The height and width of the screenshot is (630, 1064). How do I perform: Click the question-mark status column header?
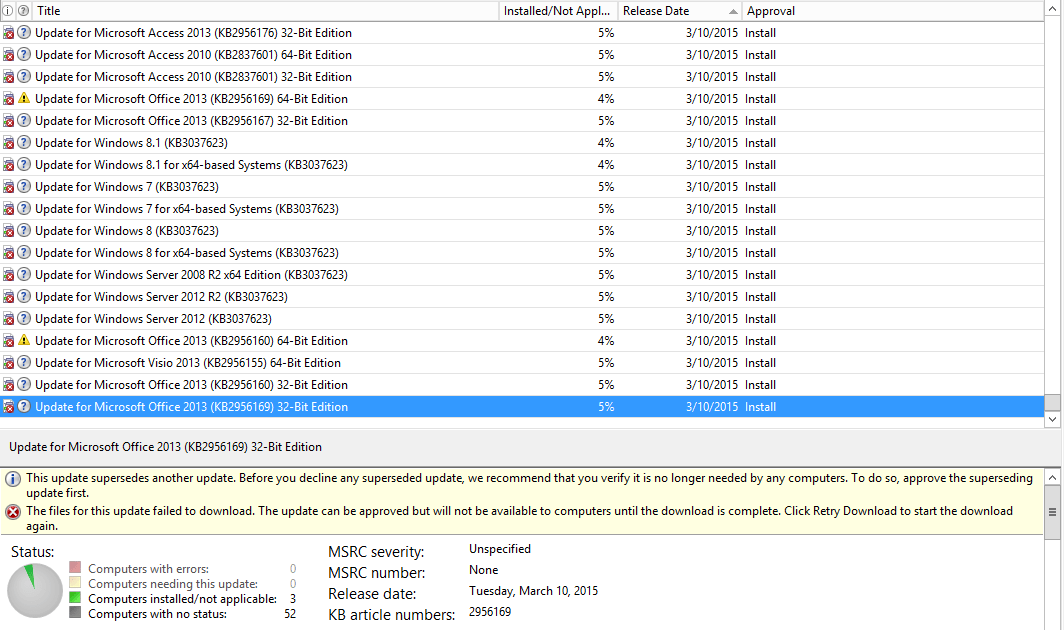pos(24,11)
